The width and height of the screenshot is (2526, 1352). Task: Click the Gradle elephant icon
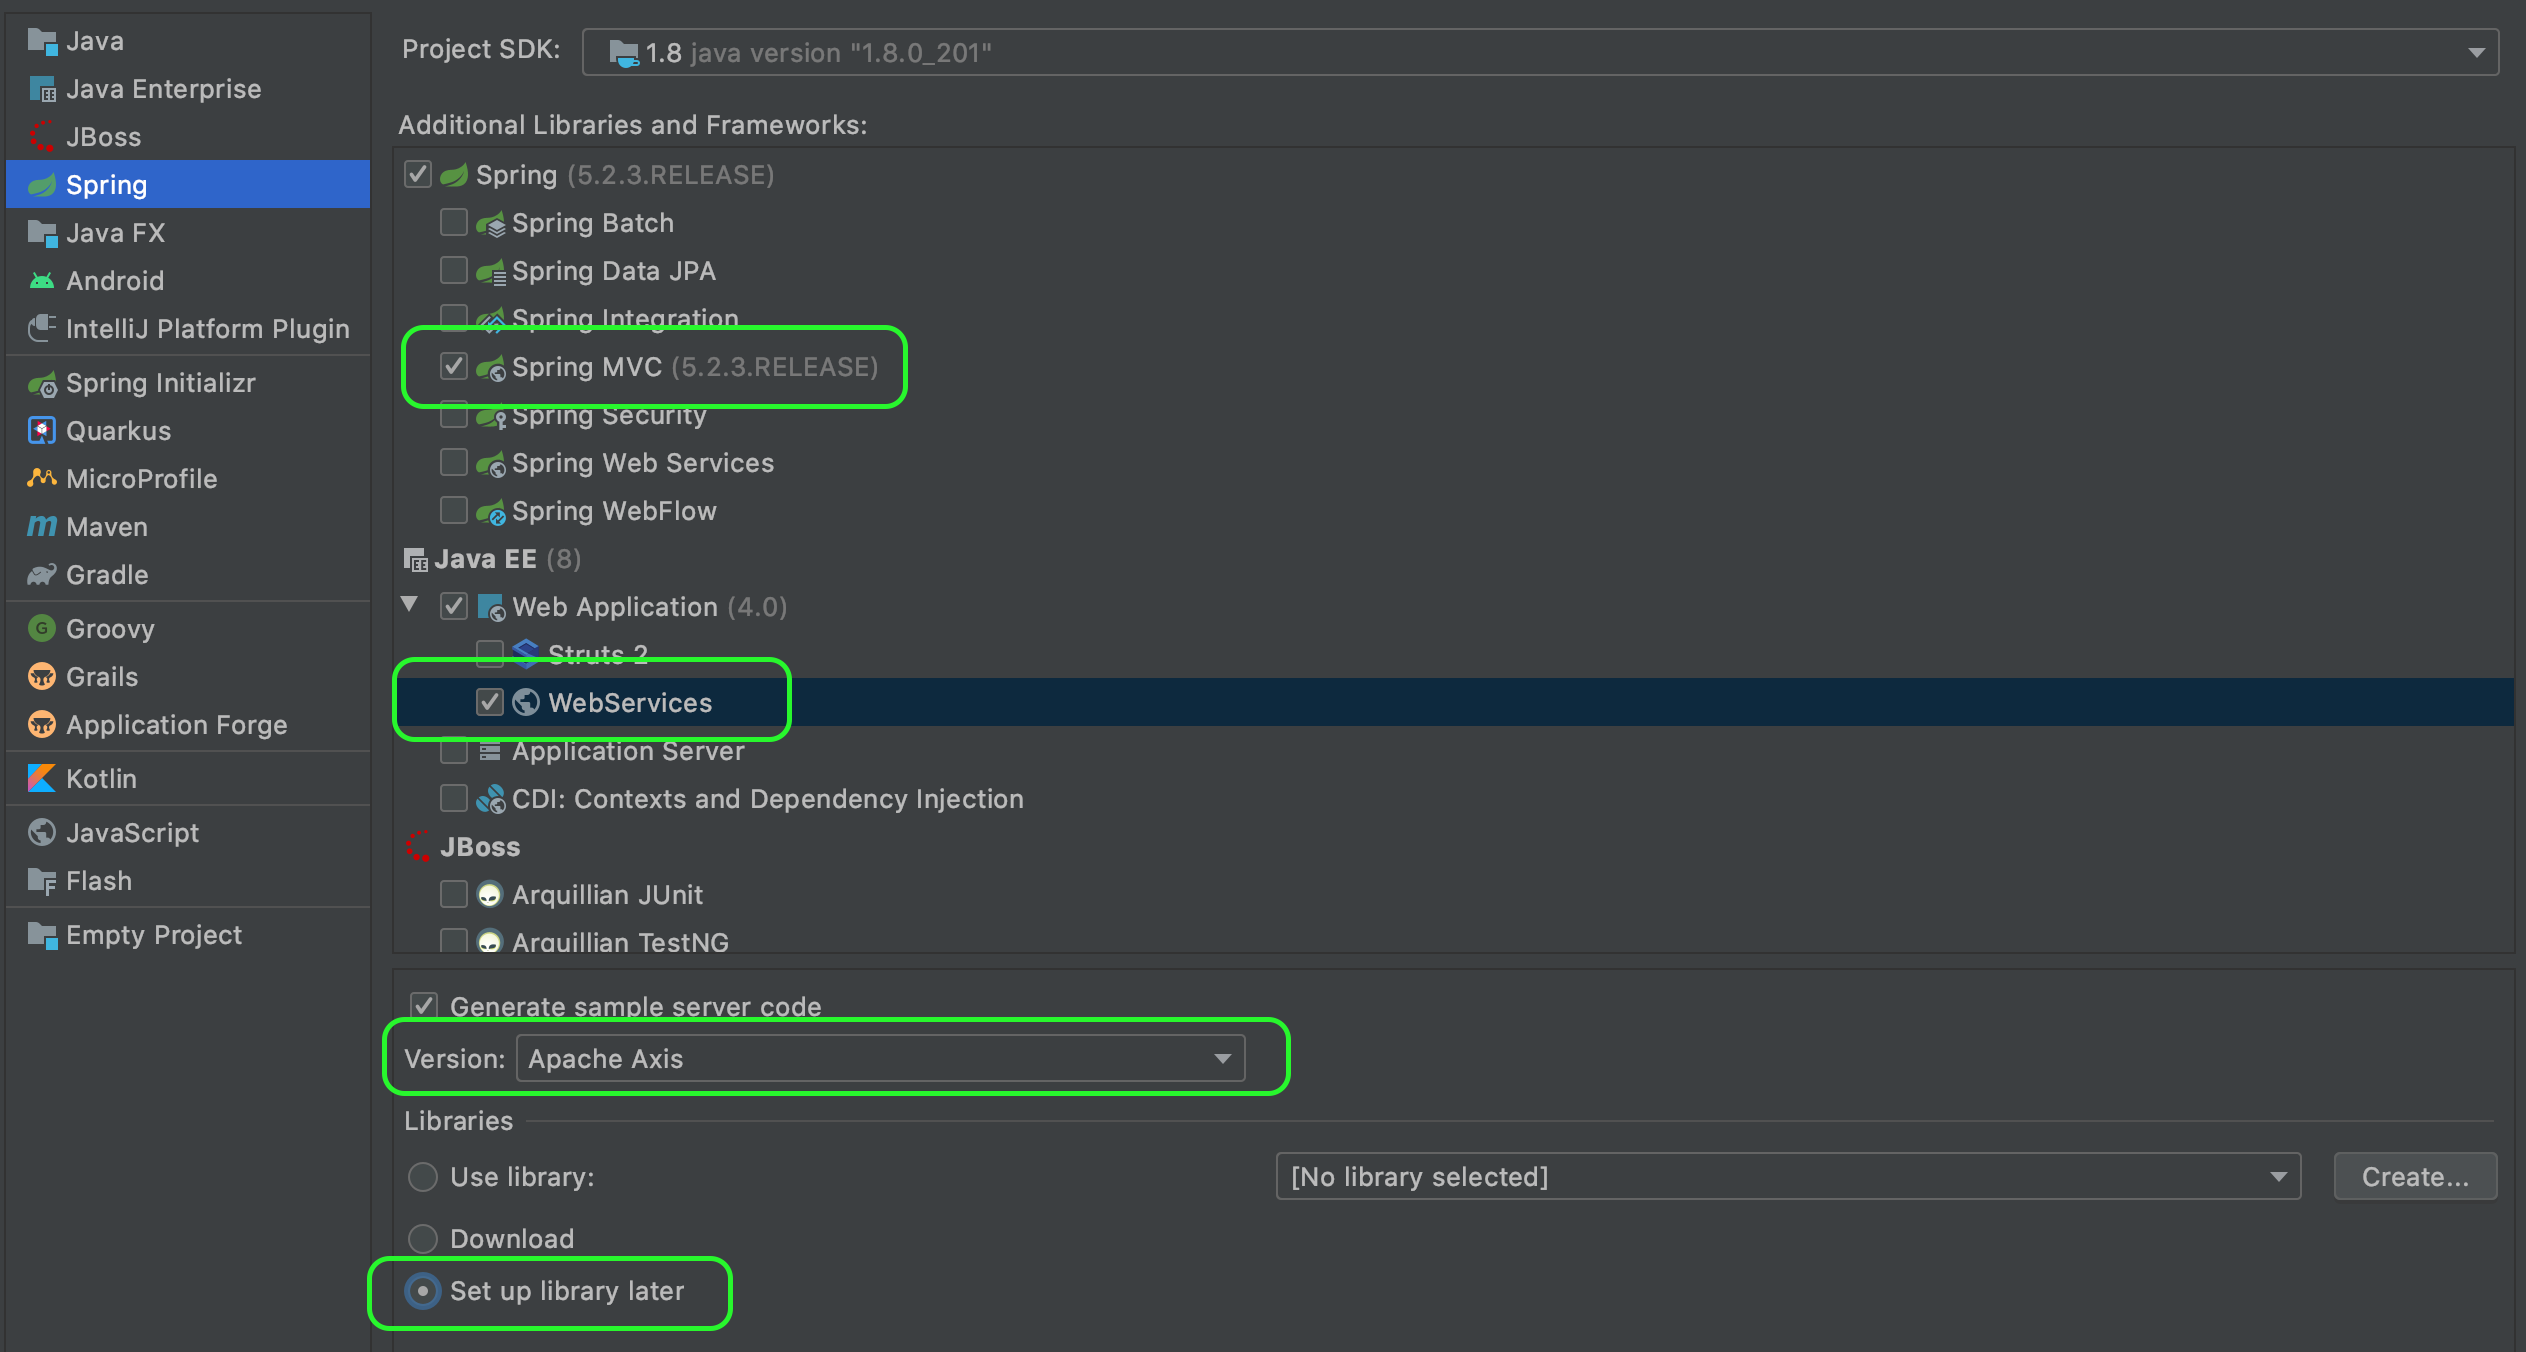click(x=41, y=574)
